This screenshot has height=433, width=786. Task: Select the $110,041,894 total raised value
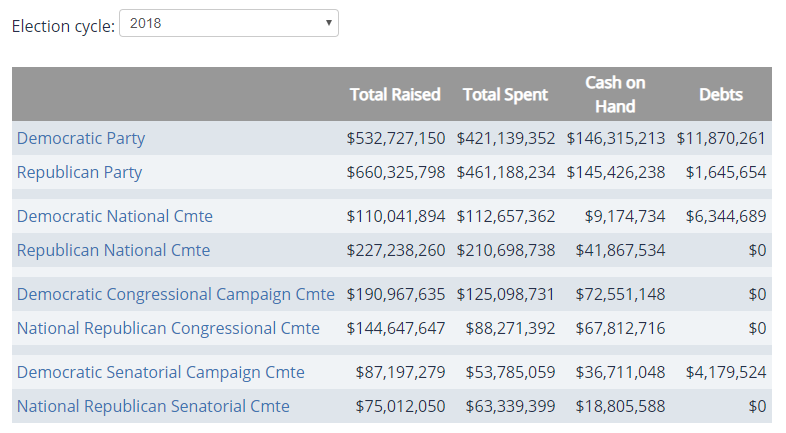(396, 216)
